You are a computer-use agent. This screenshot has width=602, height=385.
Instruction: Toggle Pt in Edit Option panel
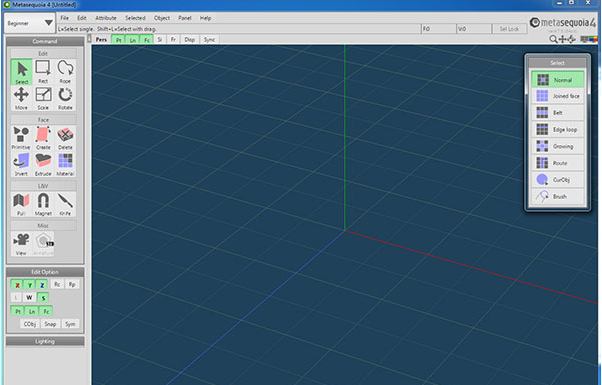[18, 311]
